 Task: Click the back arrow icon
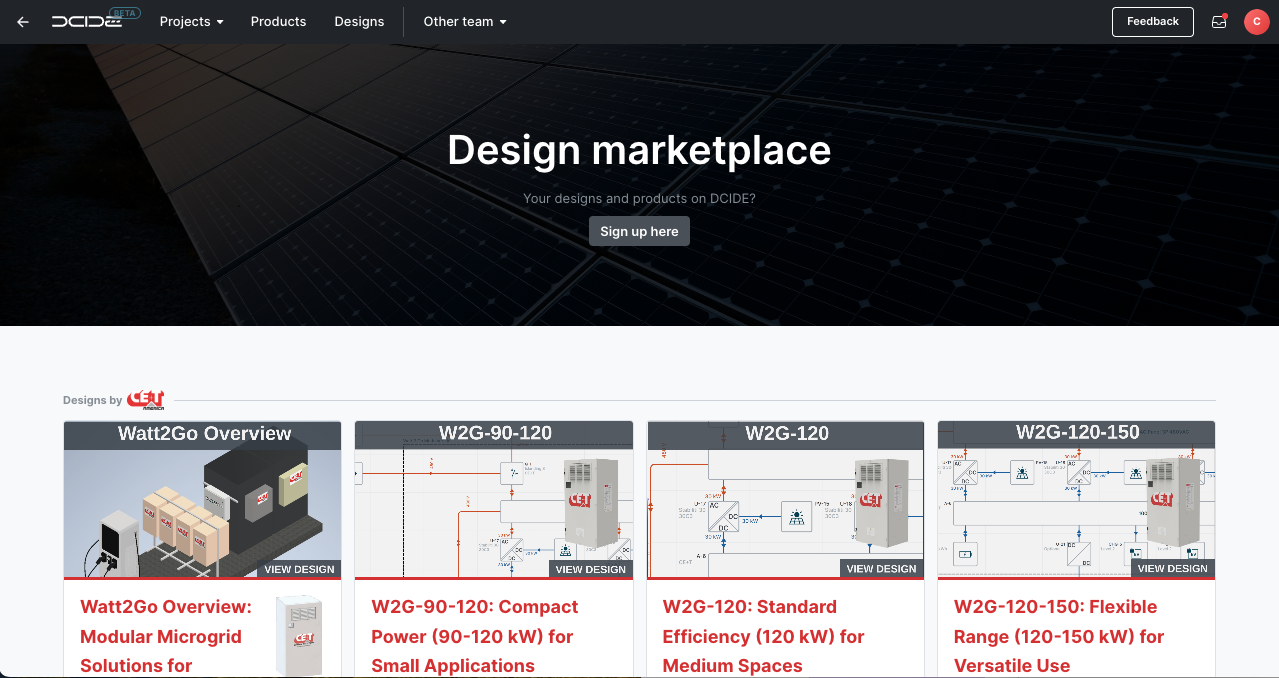coord(23,22)
